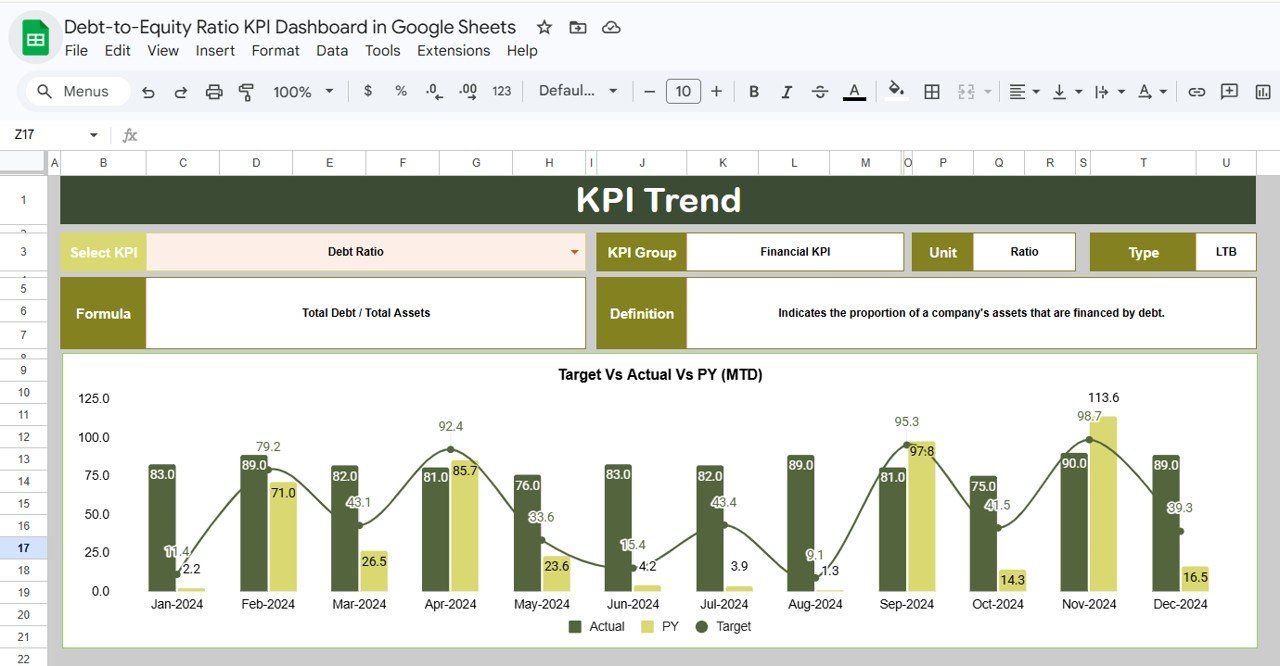
Task: Toggle italic formatting
Action: [787, 91]
